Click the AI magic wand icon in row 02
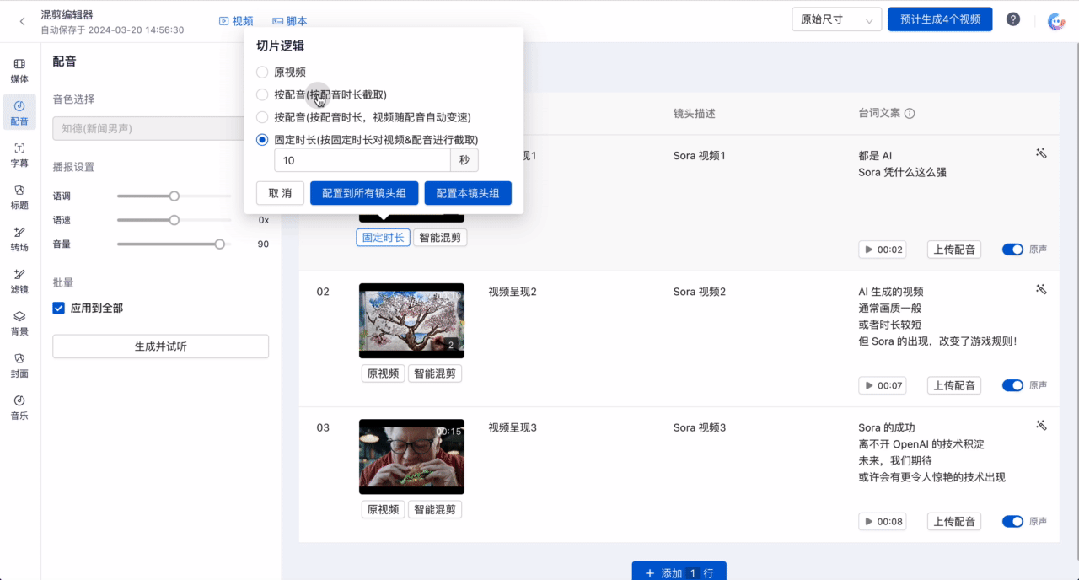 pos(1041,290)
